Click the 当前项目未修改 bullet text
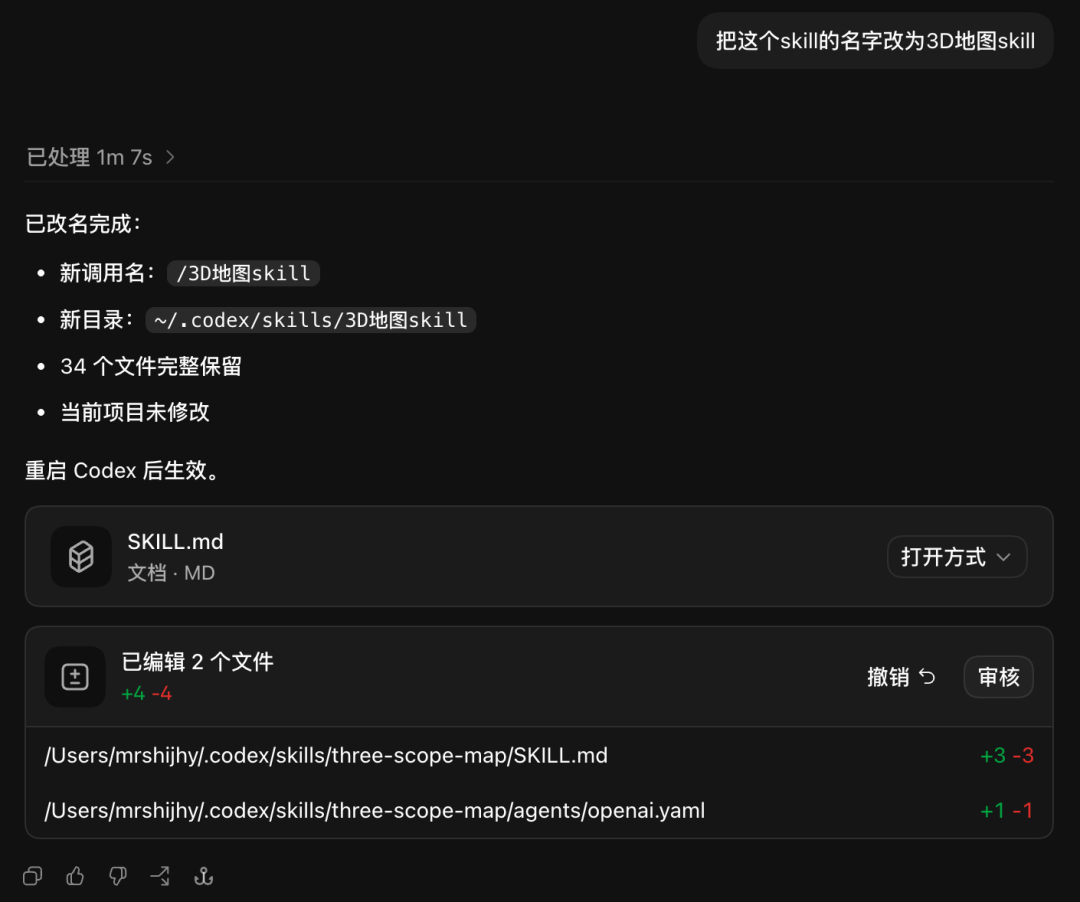 pyautogui.click(x=135, y=412)
